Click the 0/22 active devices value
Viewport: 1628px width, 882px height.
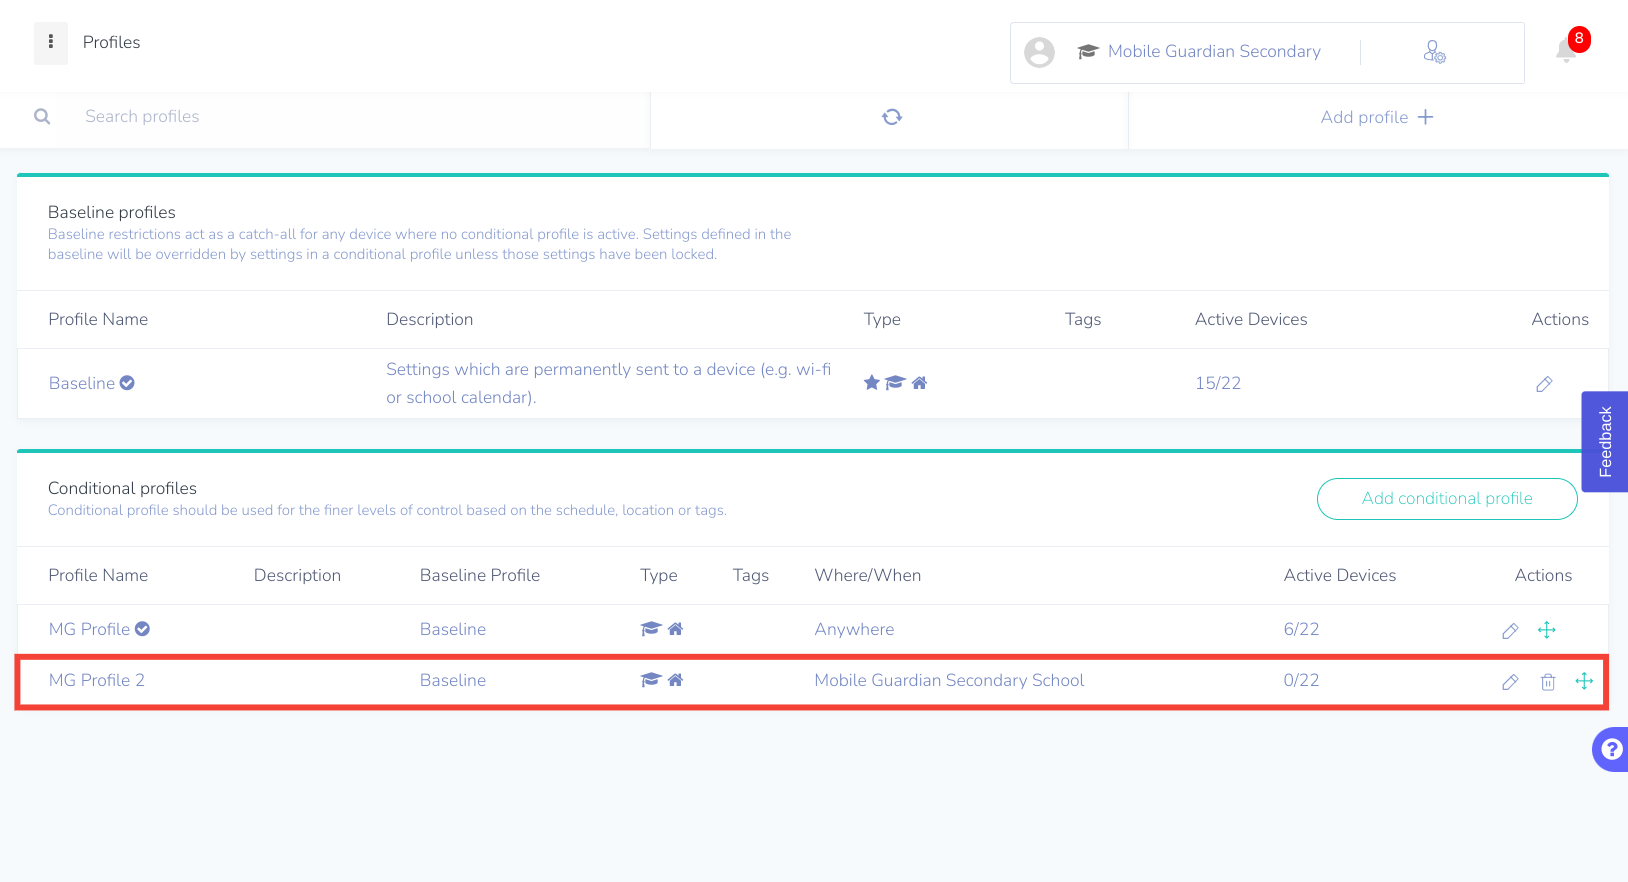[x=1301, y=680]
